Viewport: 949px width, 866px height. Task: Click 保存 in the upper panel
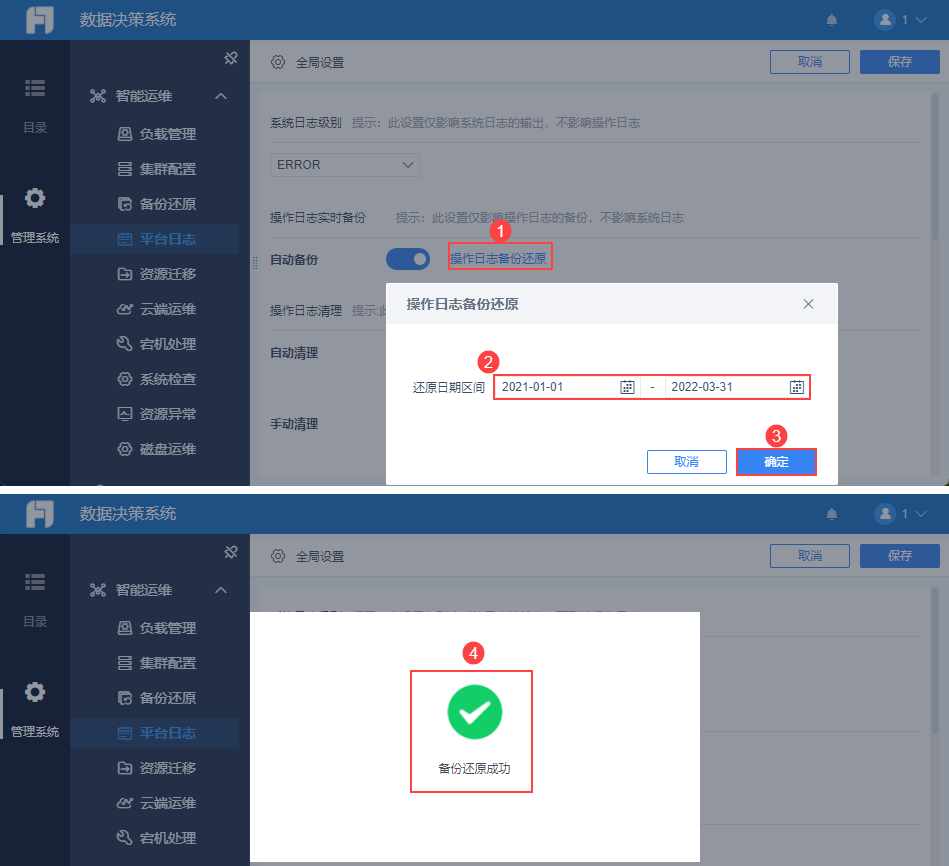tap(899, 62)
